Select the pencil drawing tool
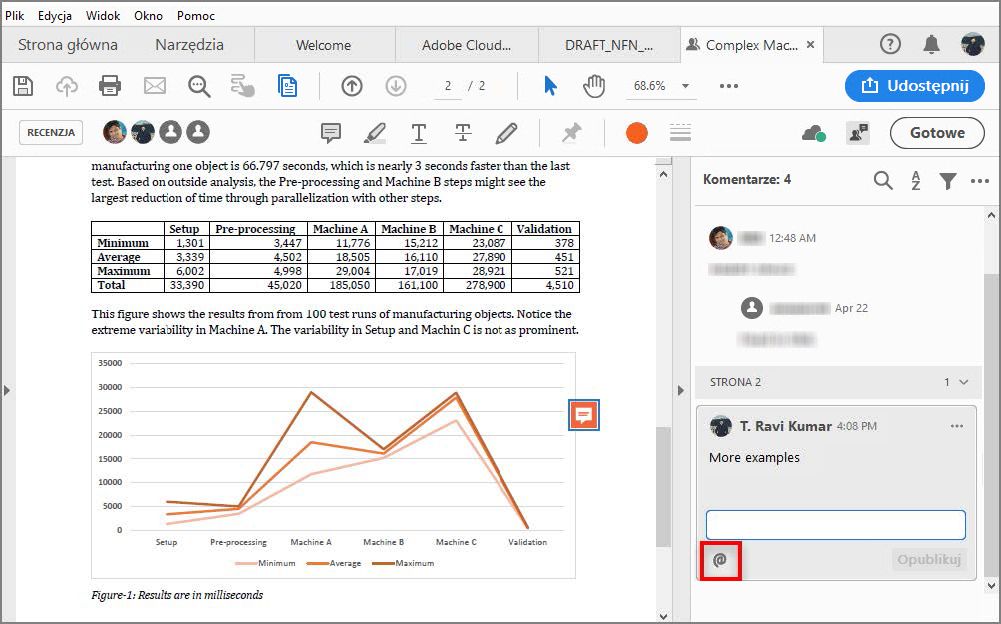 [506, 133]
